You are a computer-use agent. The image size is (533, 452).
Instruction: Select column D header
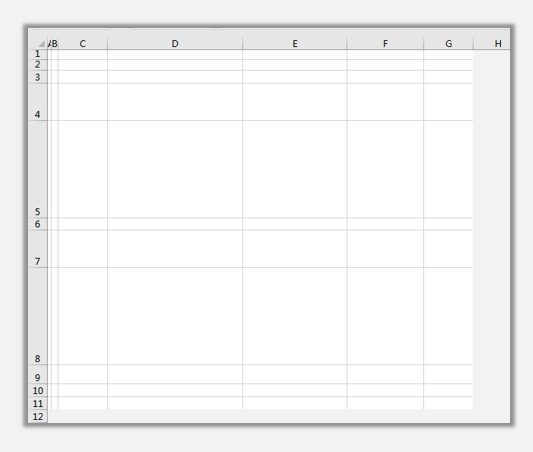point(175,44)
